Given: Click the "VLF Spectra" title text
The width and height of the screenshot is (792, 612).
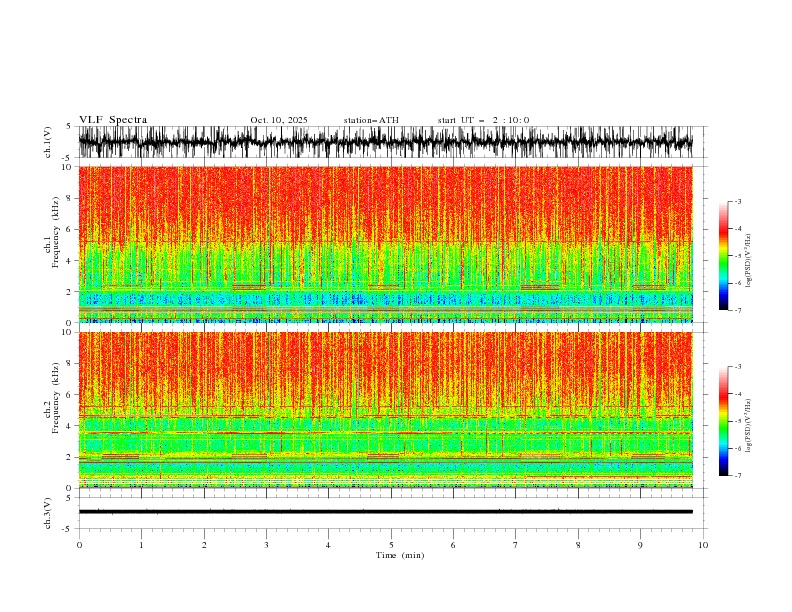Looking at the screenshot, I should point(113,120).
